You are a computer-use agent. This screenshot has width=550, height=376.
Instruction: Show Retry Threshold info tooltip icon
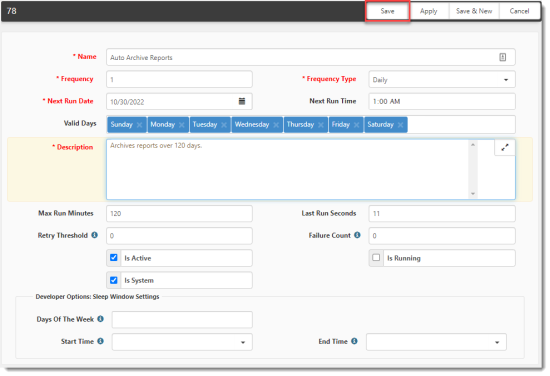click(x=94, y=235)
